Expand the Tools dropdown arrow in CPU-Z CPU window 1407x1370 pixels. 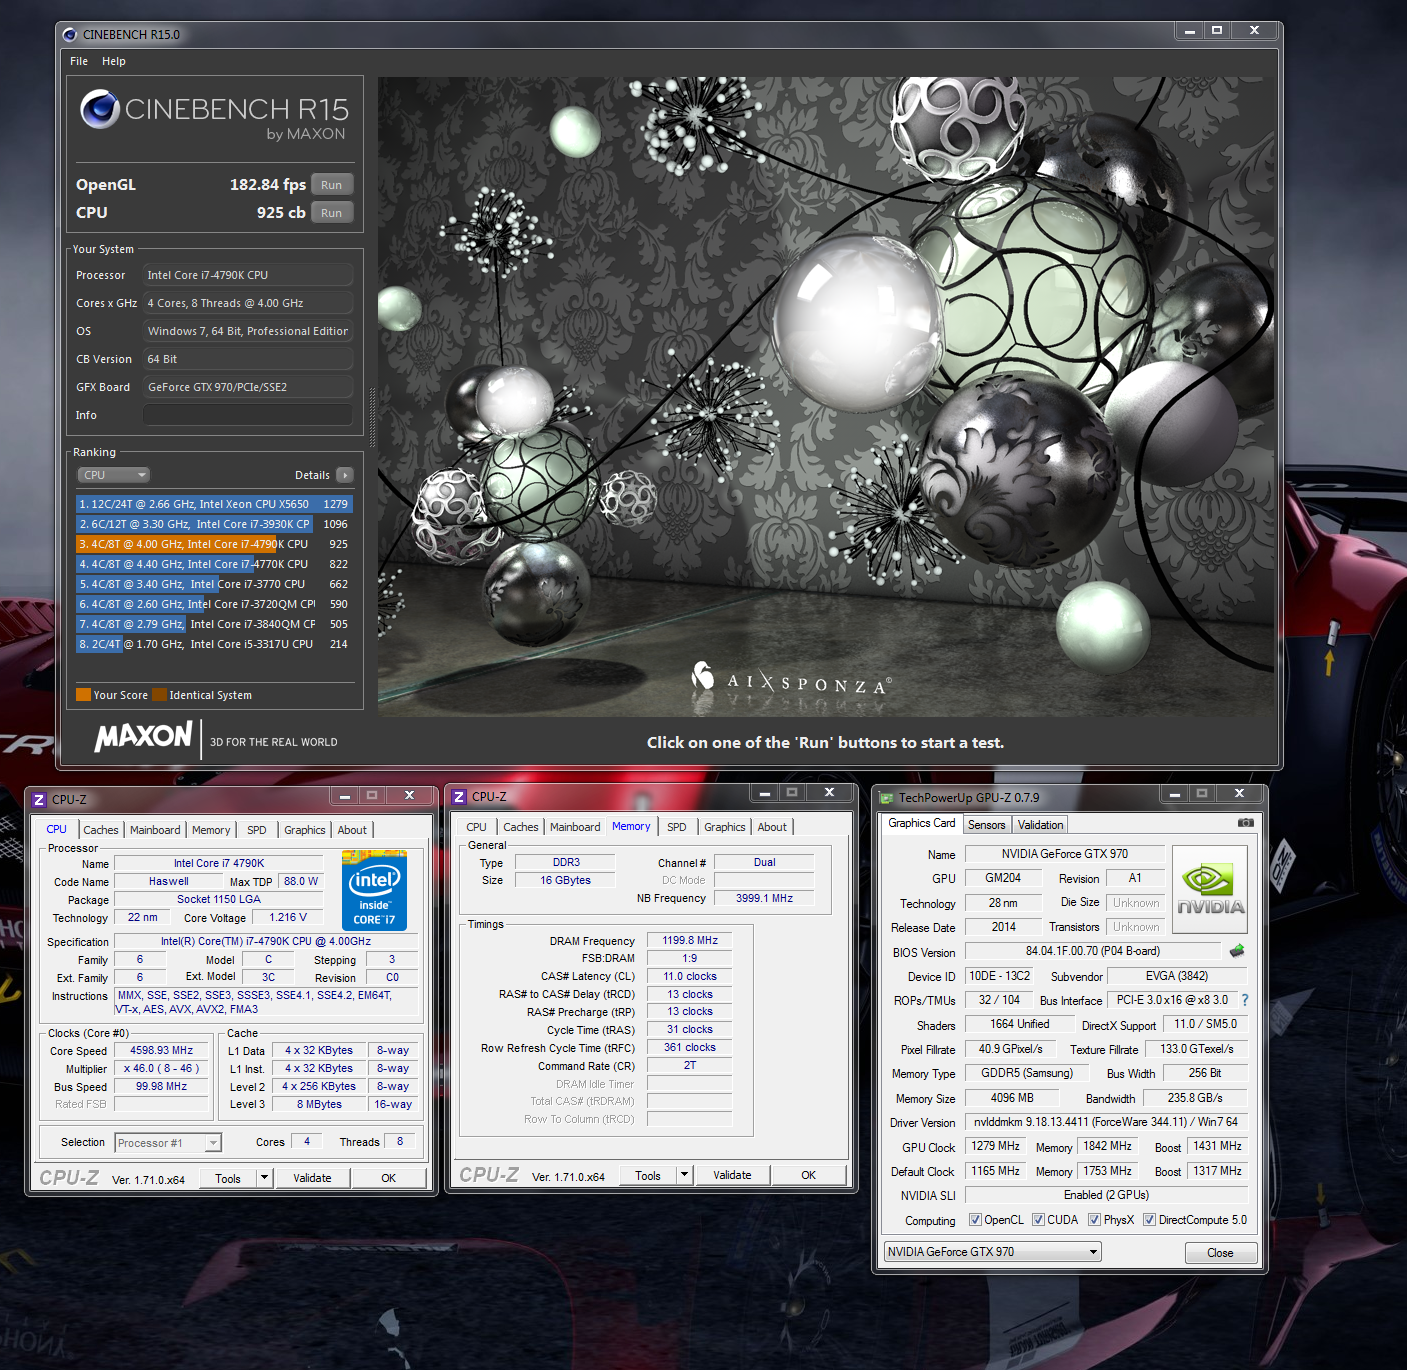pyautogui.click(x=264, y=1178)
